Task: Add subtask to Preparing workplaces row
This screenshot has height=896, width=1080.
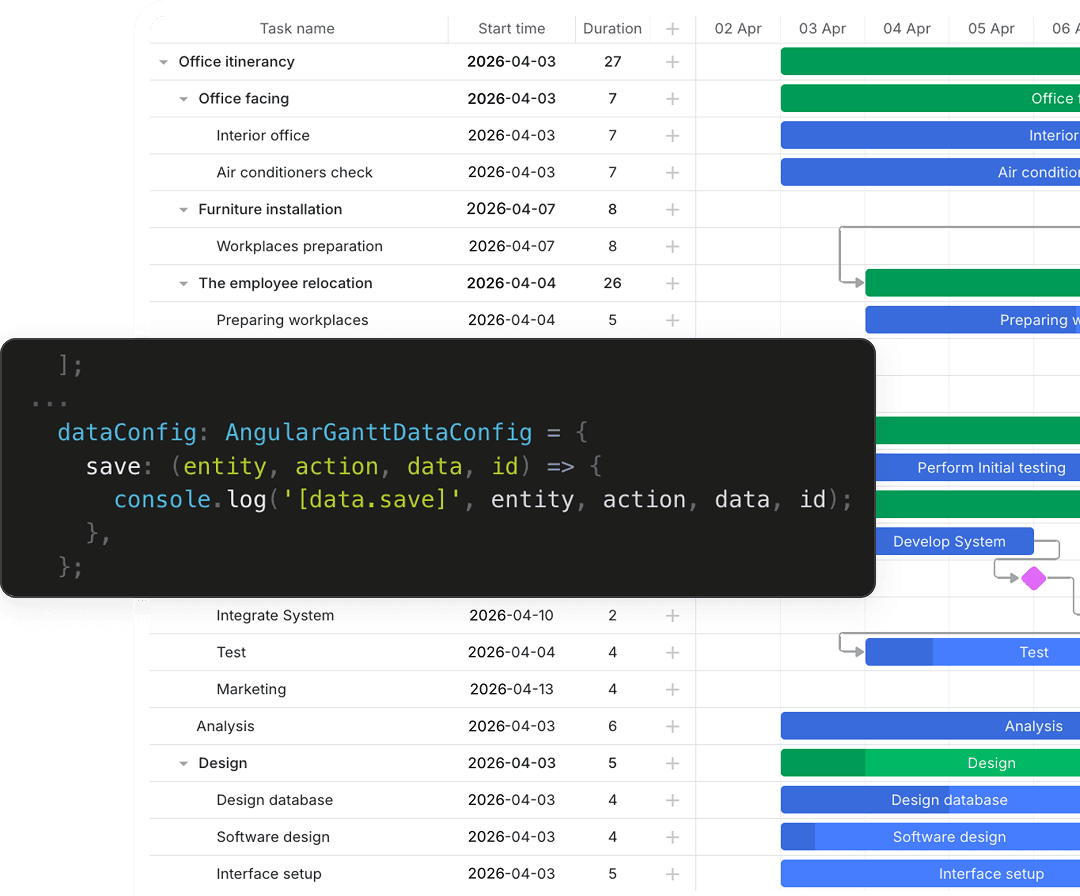Action: [x=672, y=320]
